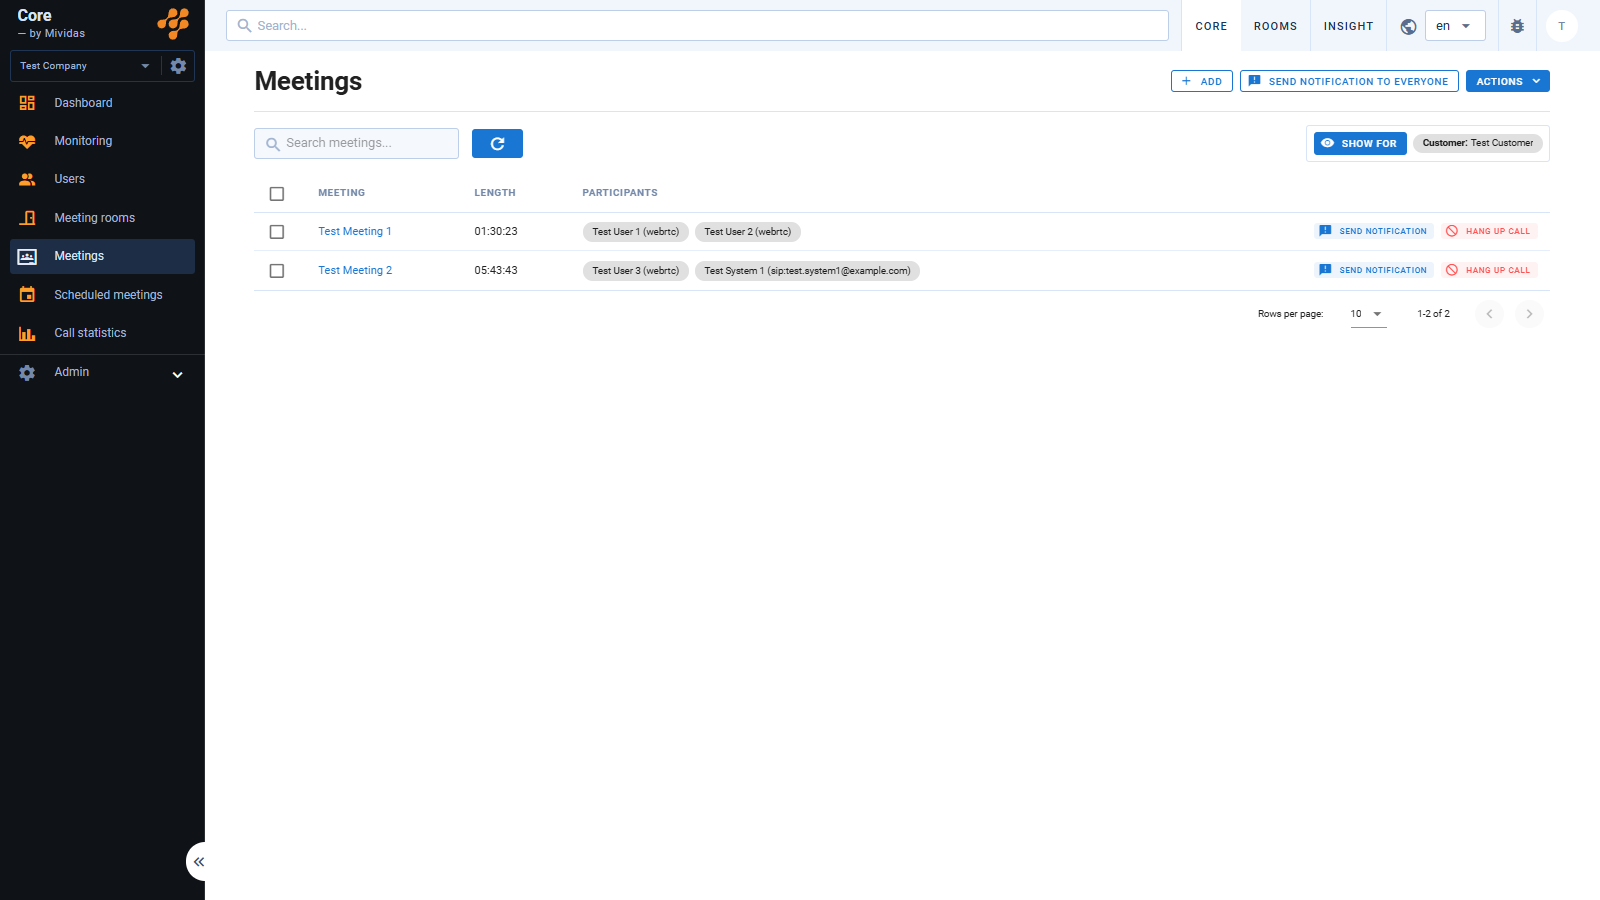Image resolution: width=1600 pixels, height=900 pixels.
Task: Open user avatar T icon
Action: [1561, 26]
